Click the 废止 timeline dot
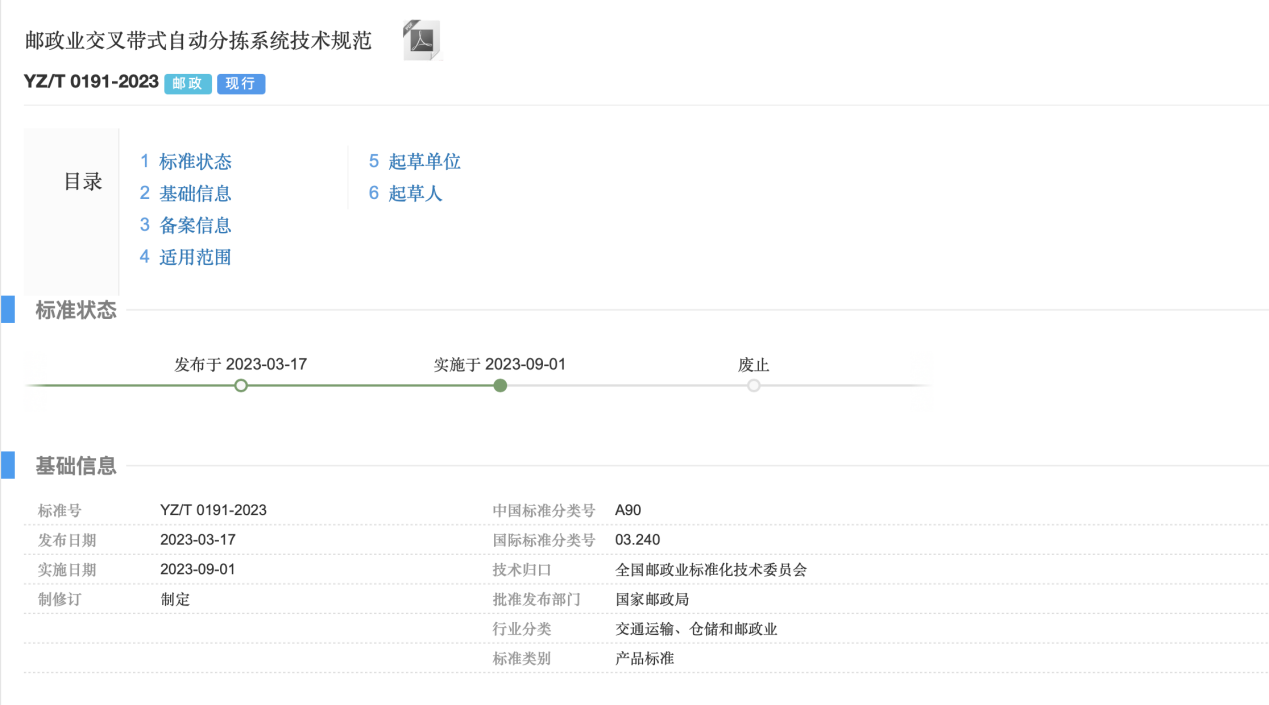 [x=754, y=385]
